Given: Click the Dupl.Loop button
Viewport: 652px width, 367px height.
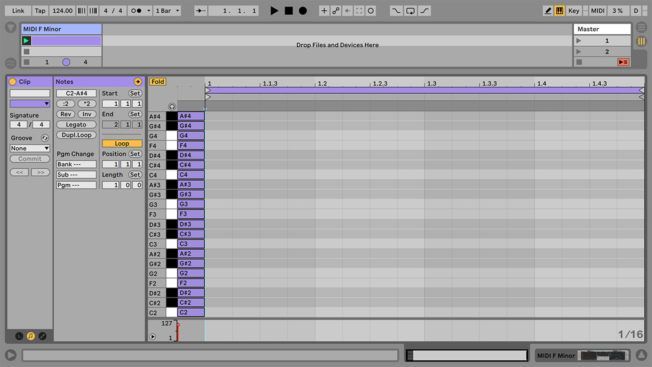Looking at the screenshot, I should 76,135.
